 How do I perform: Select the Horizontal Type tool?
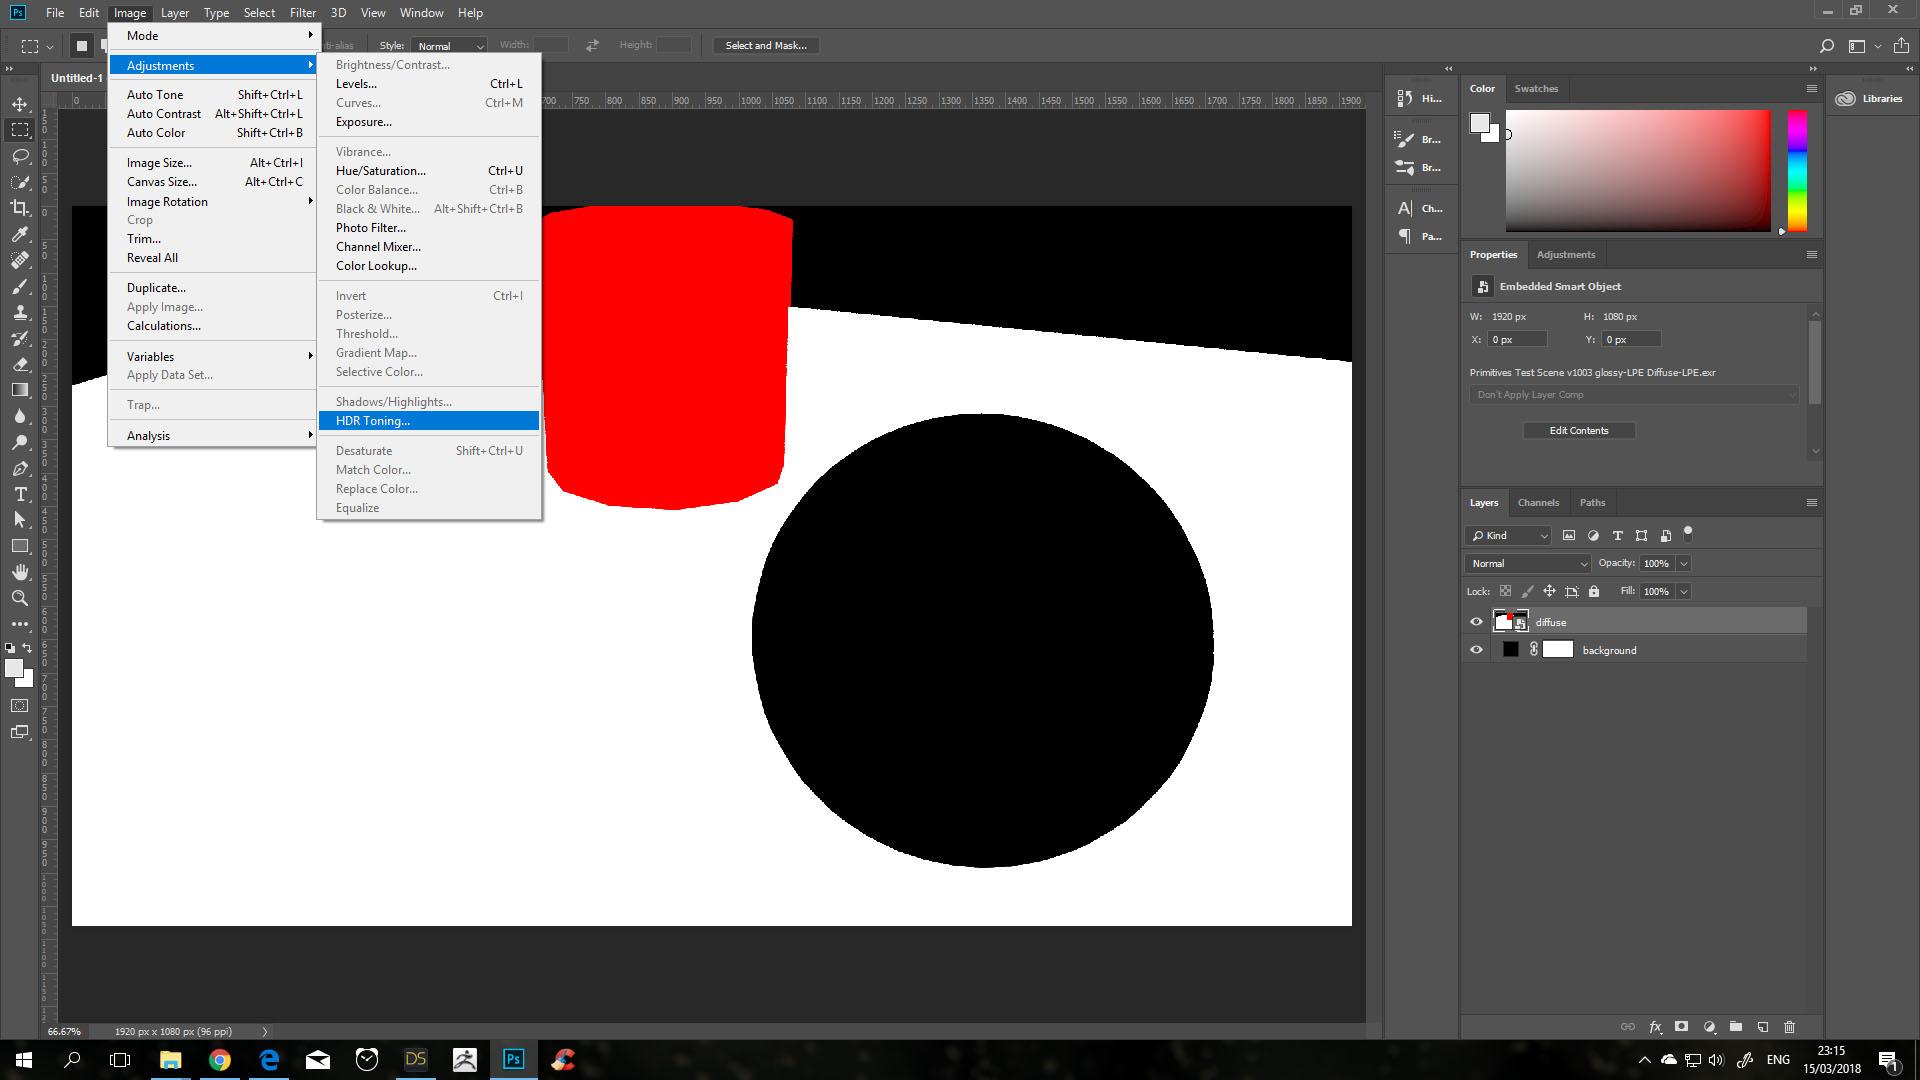pyautogui.click(x=20, y=494)
